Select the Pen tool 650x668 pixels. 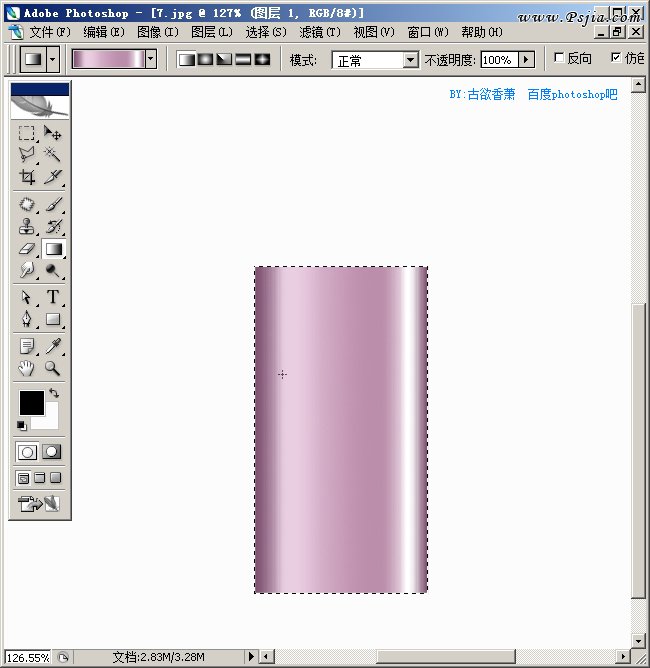26,319
